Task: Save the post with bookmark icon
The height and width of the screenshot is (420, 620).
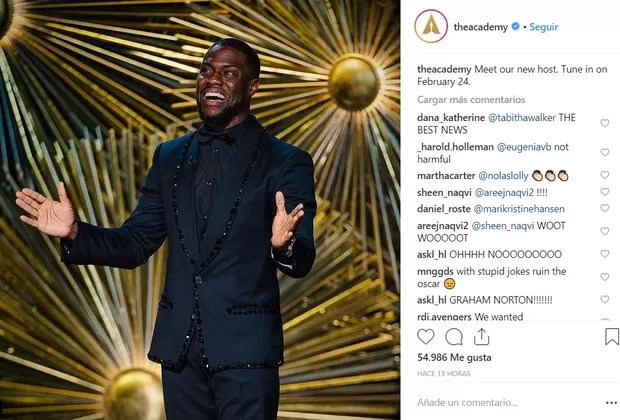Action: [x=612, y=337]
